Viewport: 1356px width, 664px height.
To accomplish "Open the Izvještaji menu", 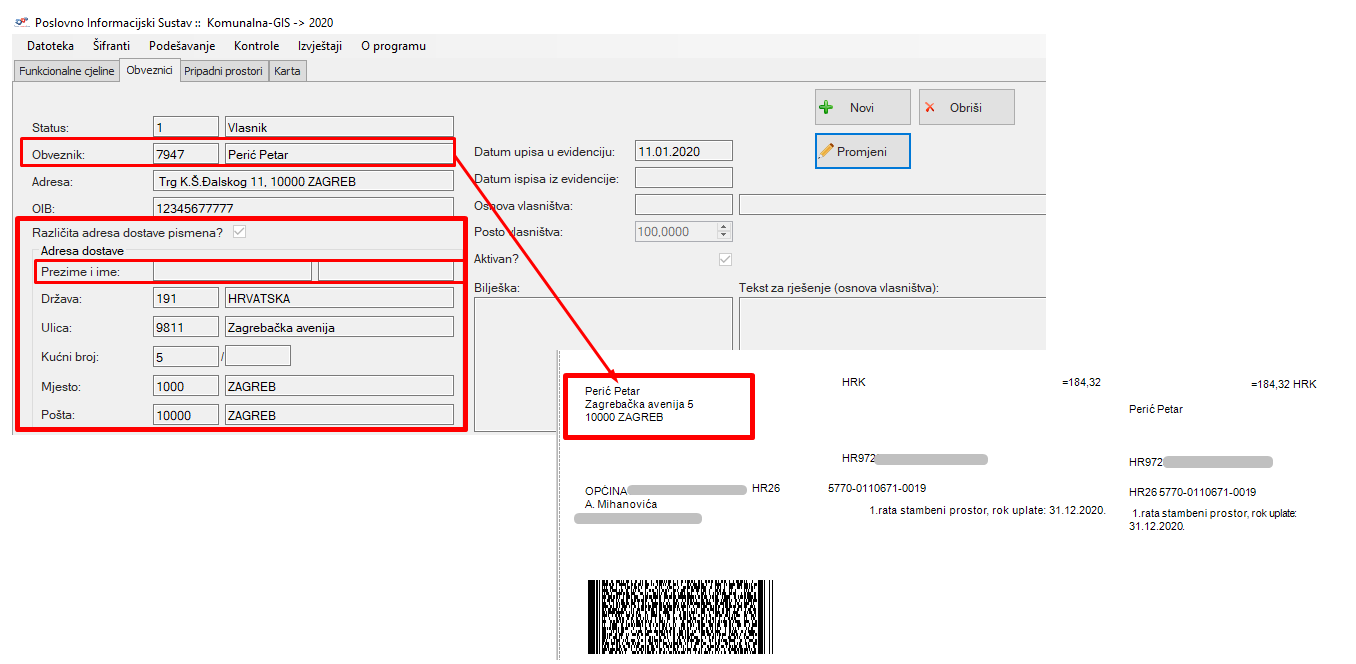I will 320,46.
